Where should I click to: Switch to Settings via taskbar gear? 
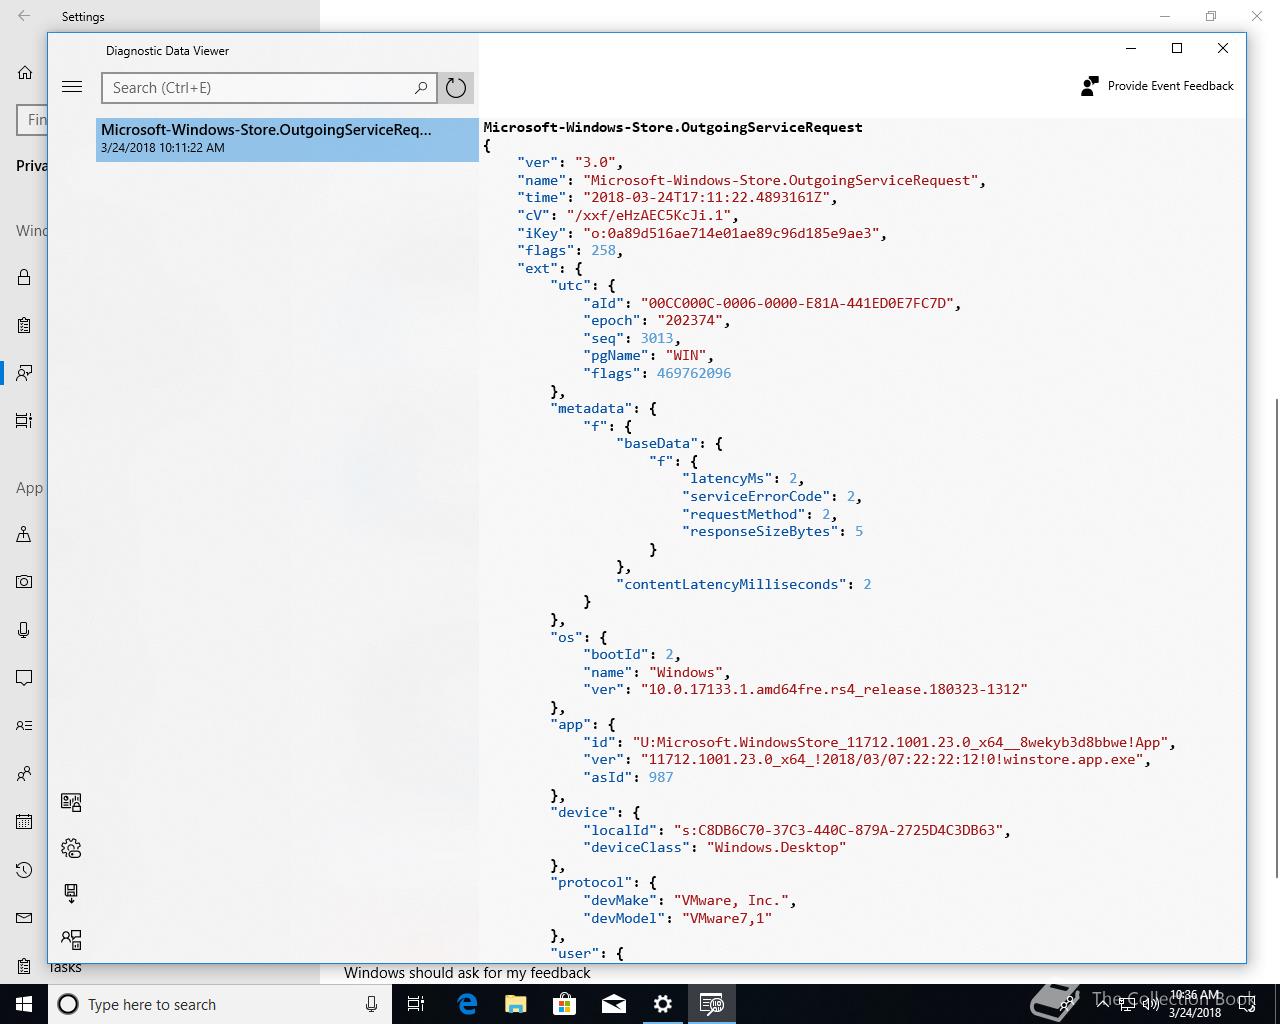(x=663, y=1004)
